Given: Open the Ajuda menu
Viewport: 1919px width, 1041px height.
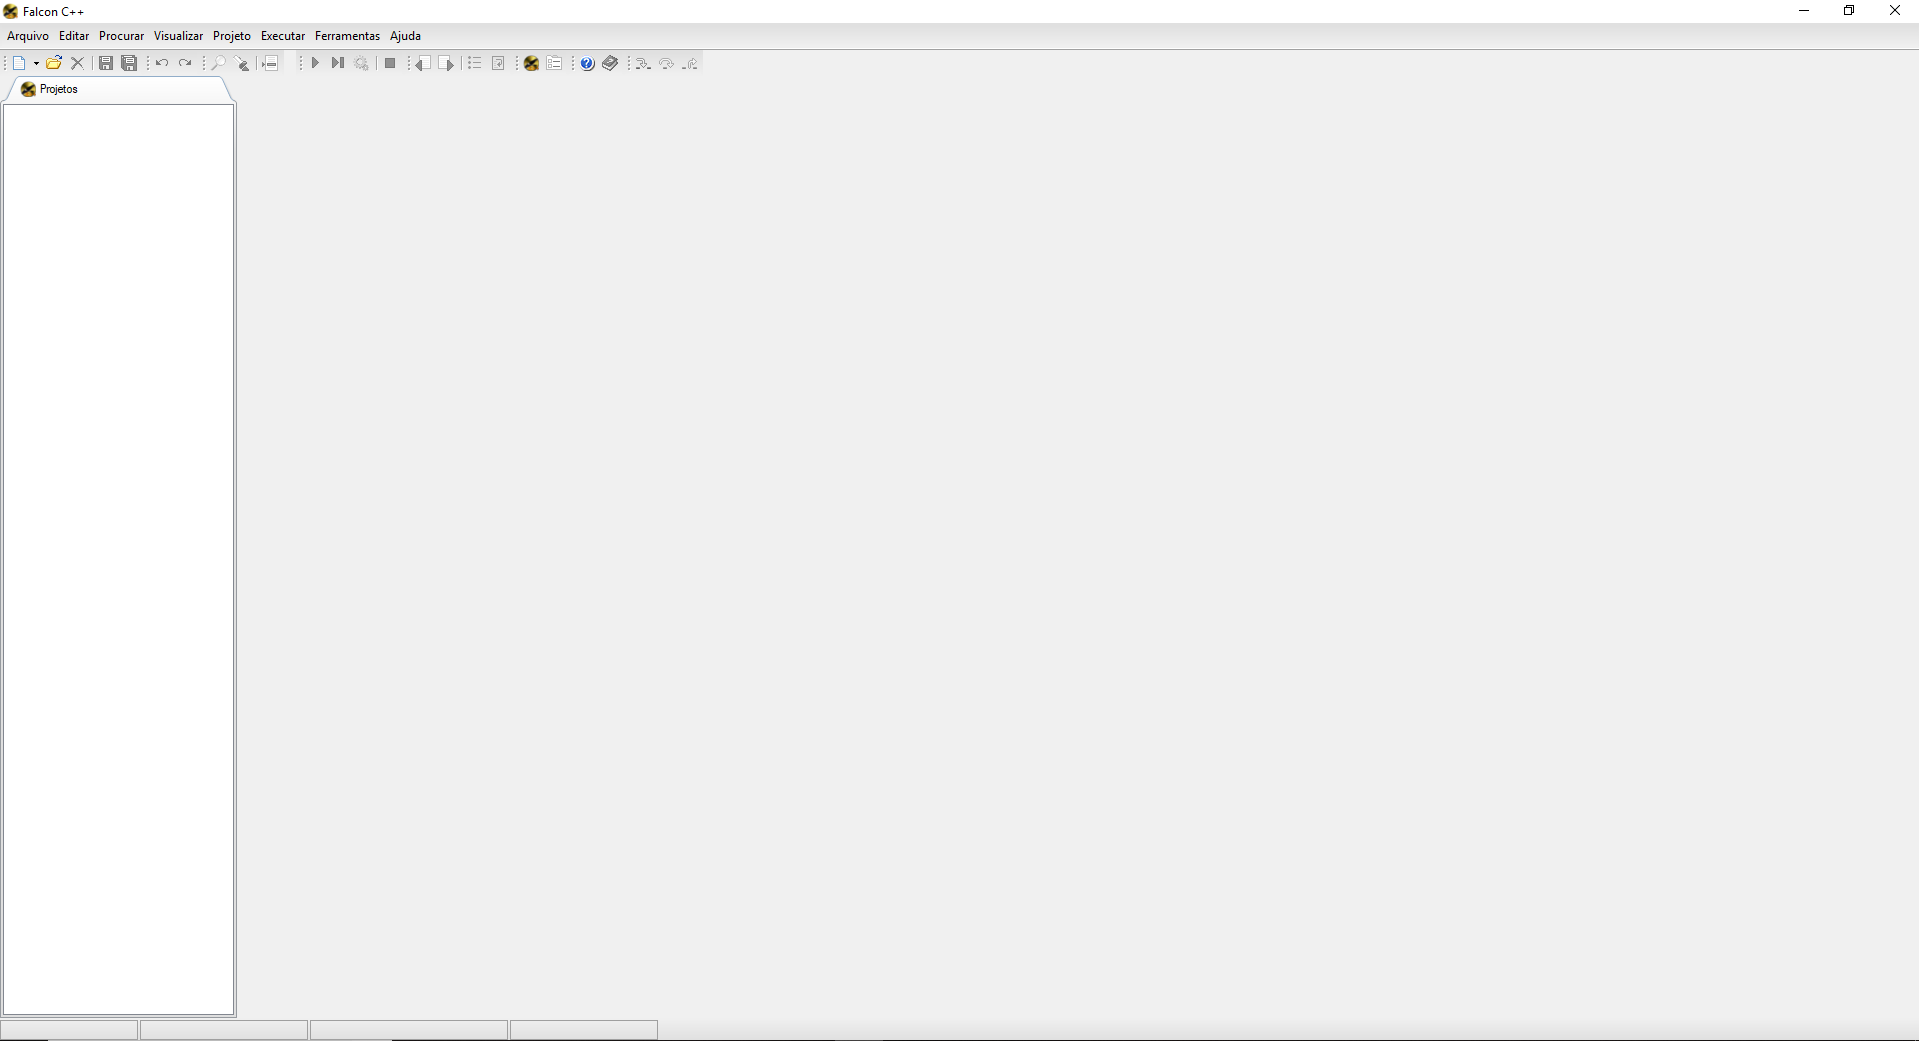Looking at the screenshot, I should (x=405, y=36).
